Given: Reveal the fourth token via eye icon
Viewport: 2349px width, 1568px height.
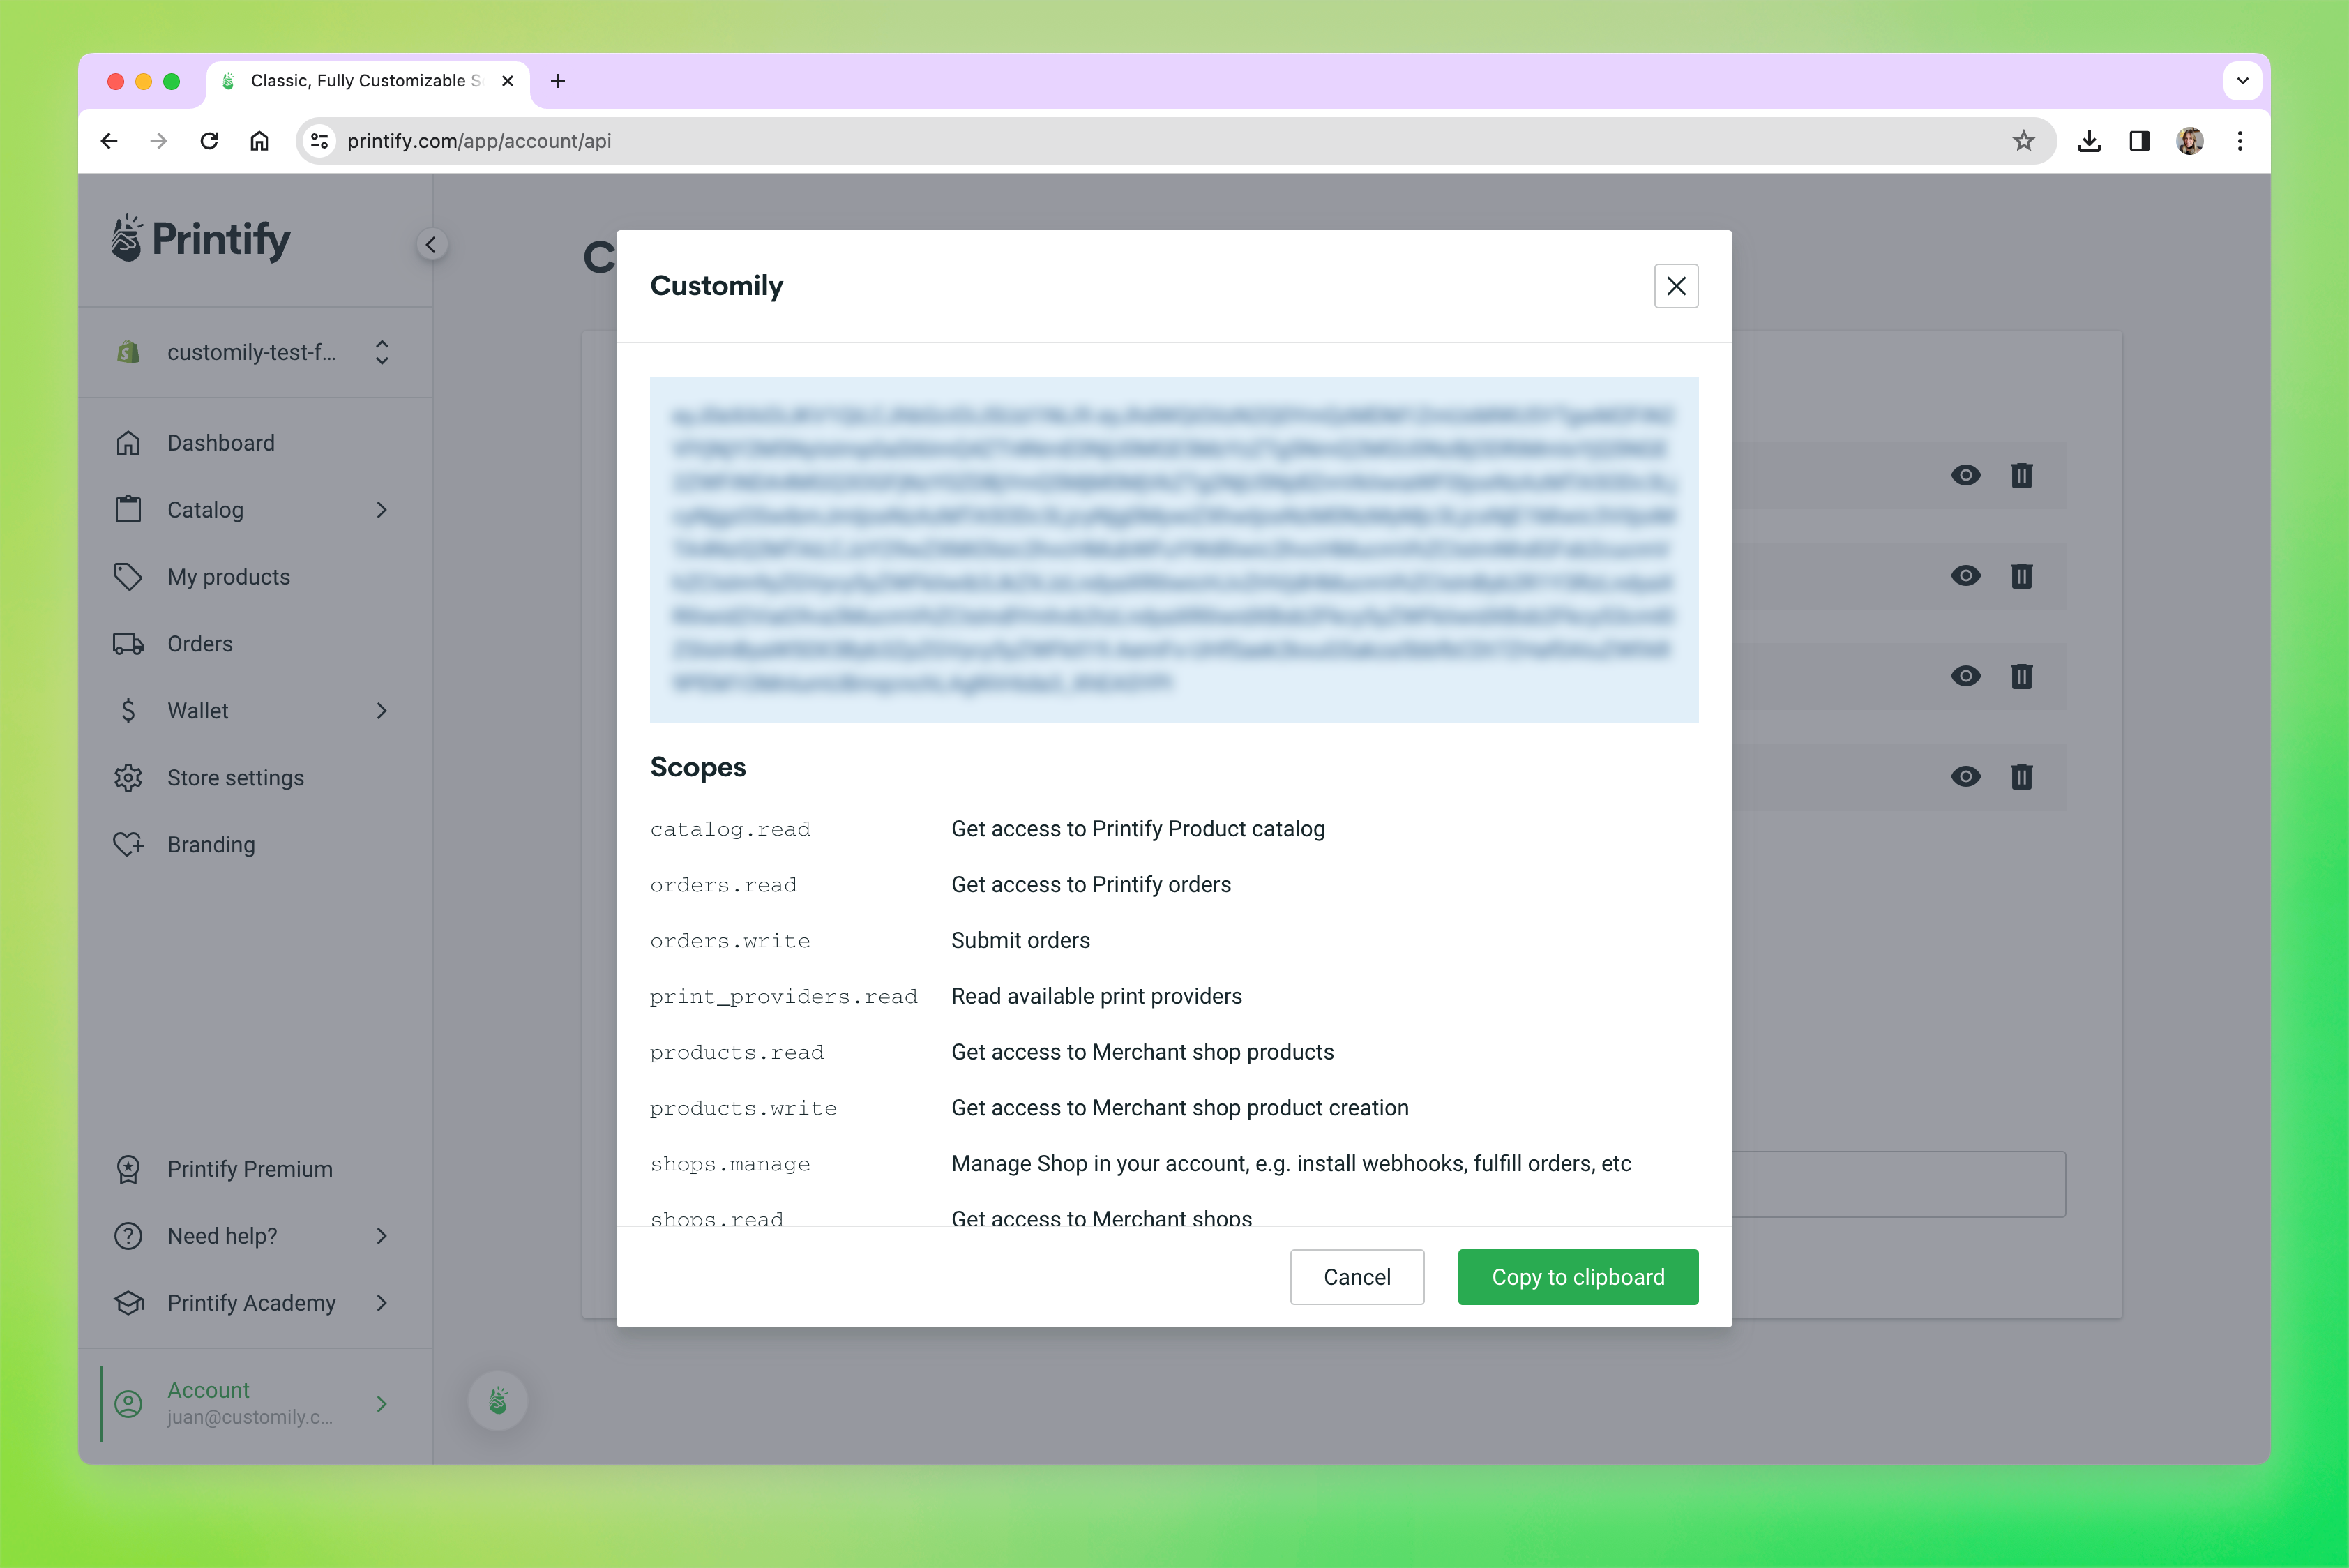Looking at the screenshot, I should [x=1965, y=777].
